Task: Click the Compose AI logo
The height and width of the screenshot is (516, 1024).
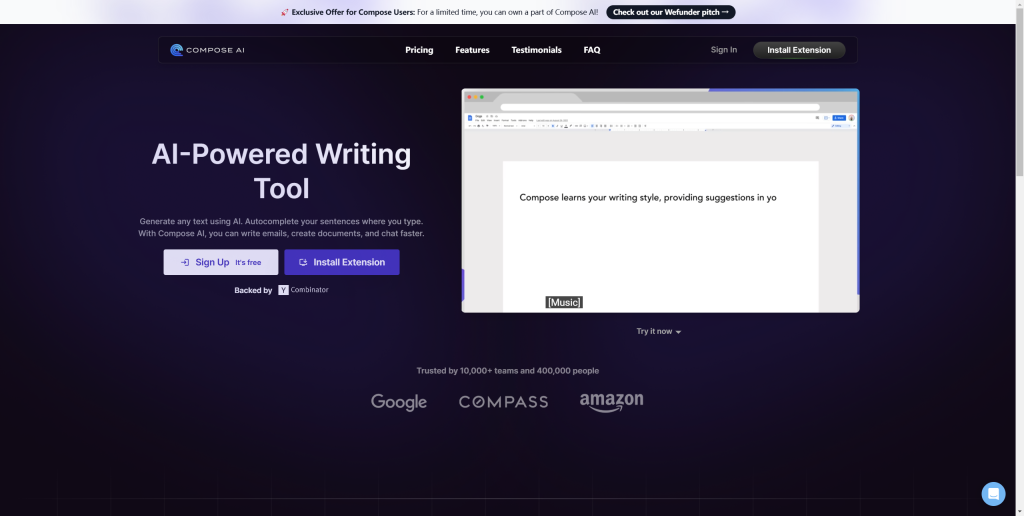Action: tap(207, 50)
